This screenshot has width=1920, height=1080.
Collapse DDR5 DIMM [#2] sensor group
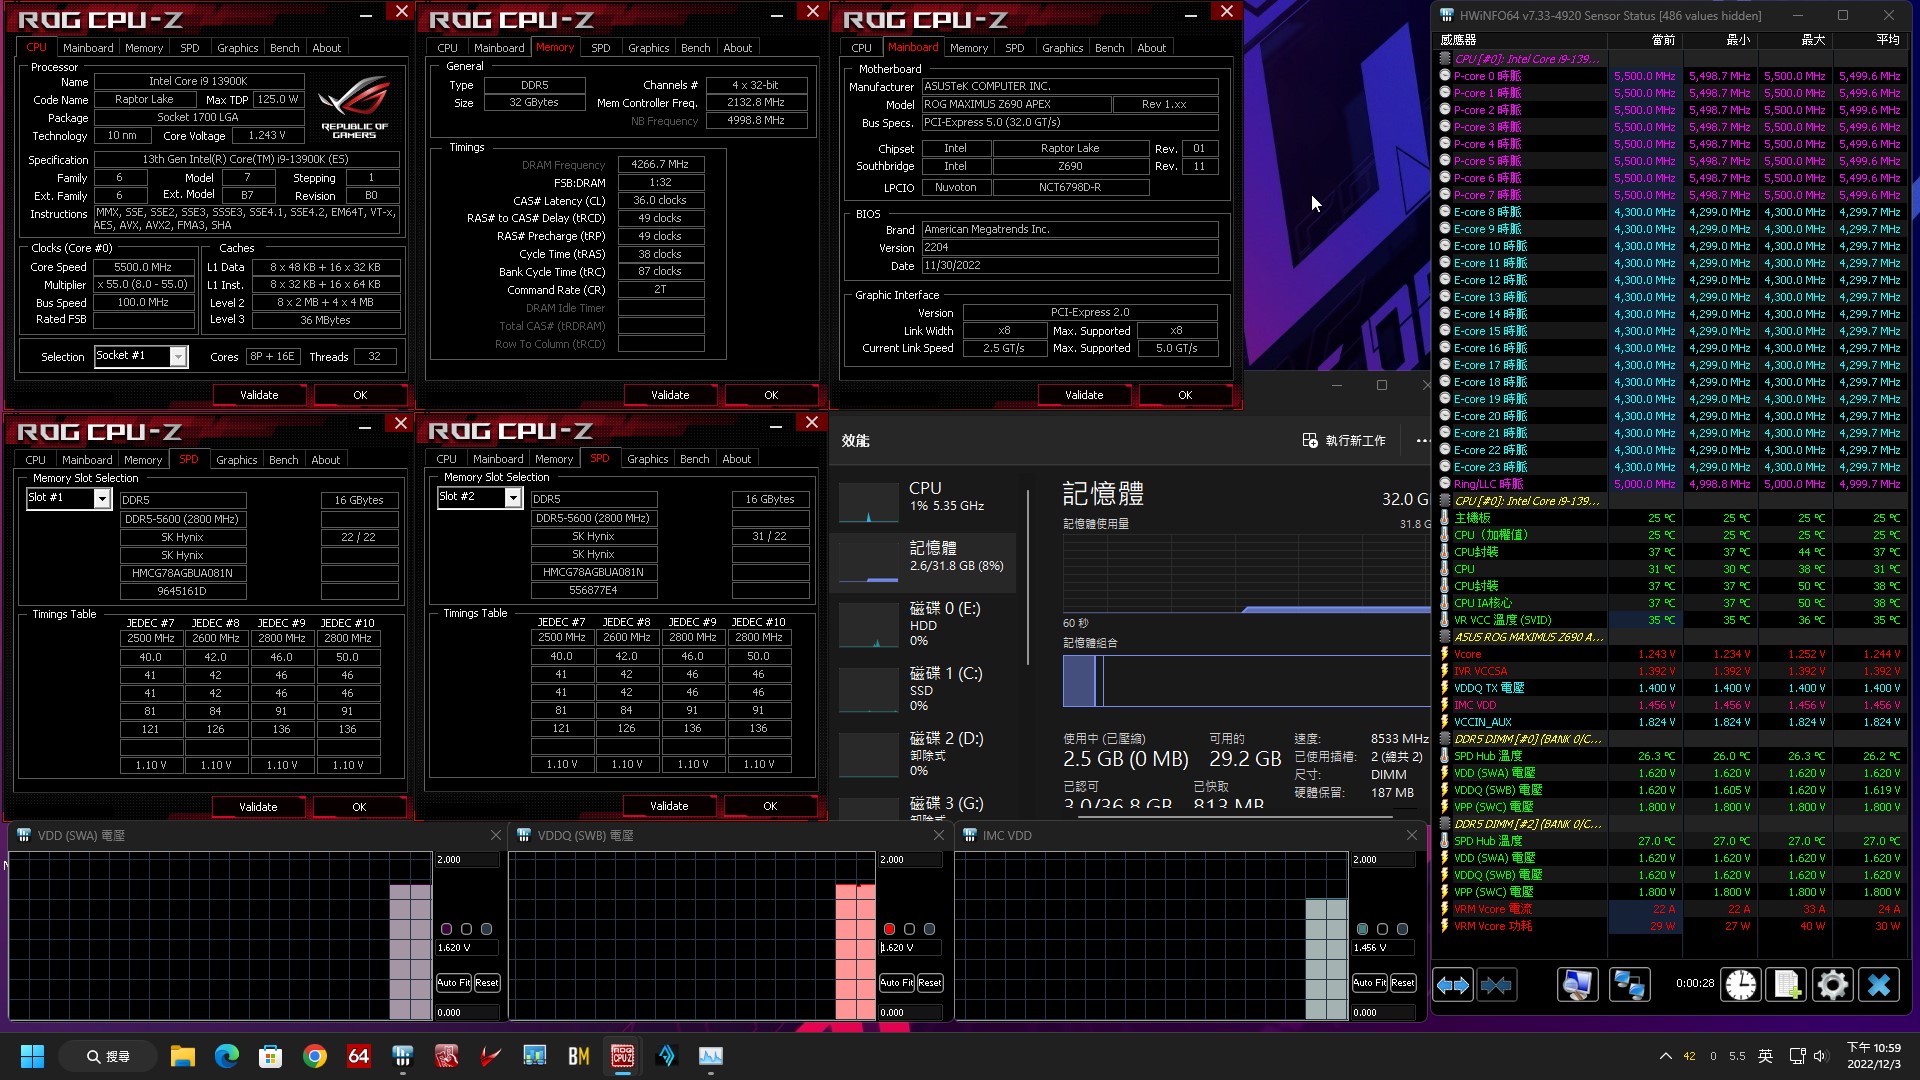tap(1444, 824)
